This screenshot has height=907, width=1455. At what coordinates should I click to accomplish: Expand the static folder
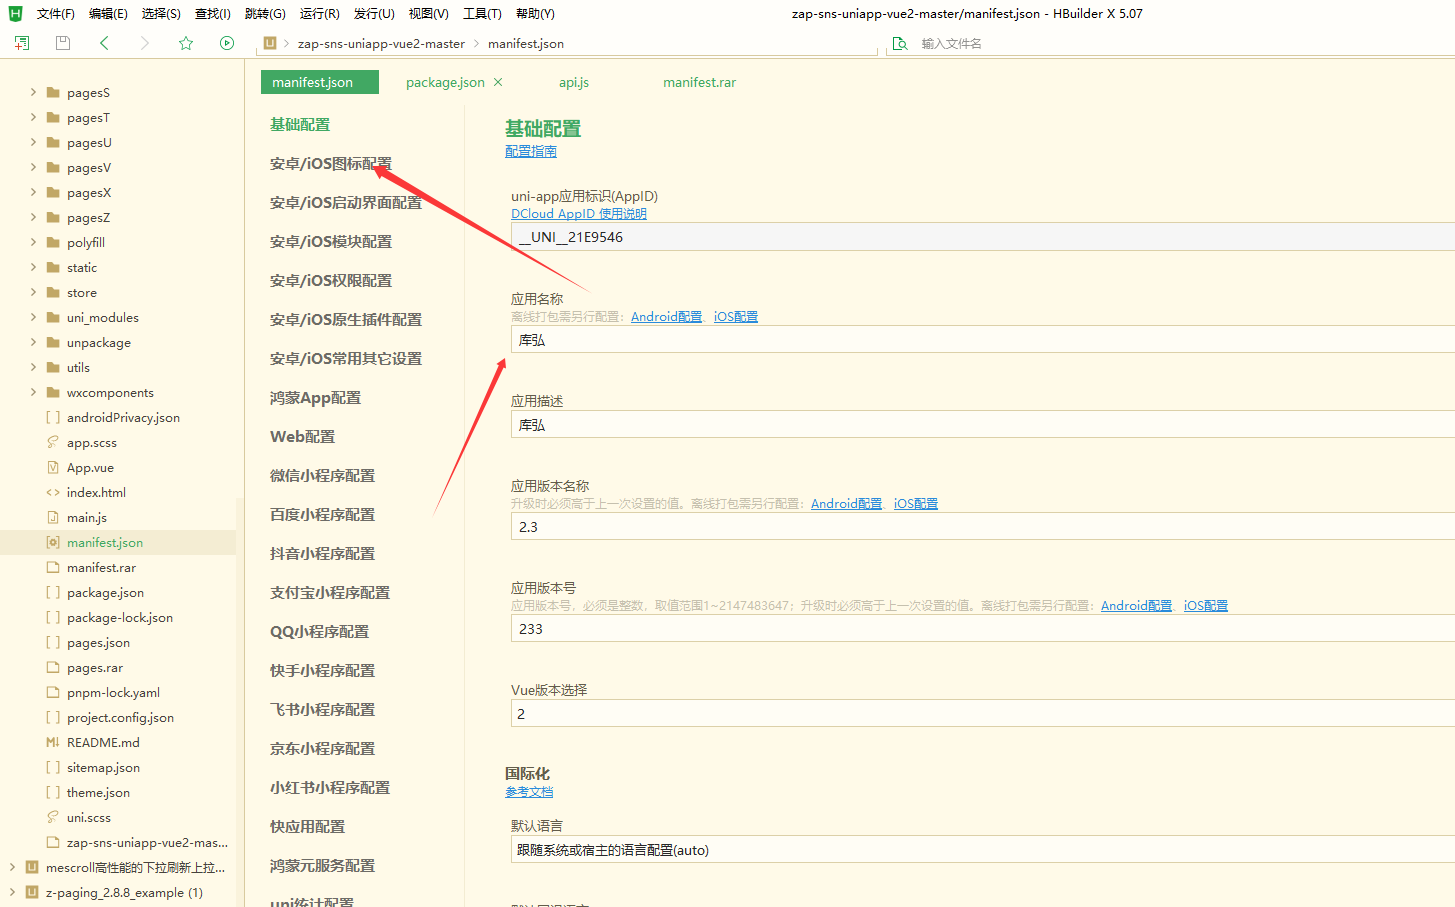point(33,267)
